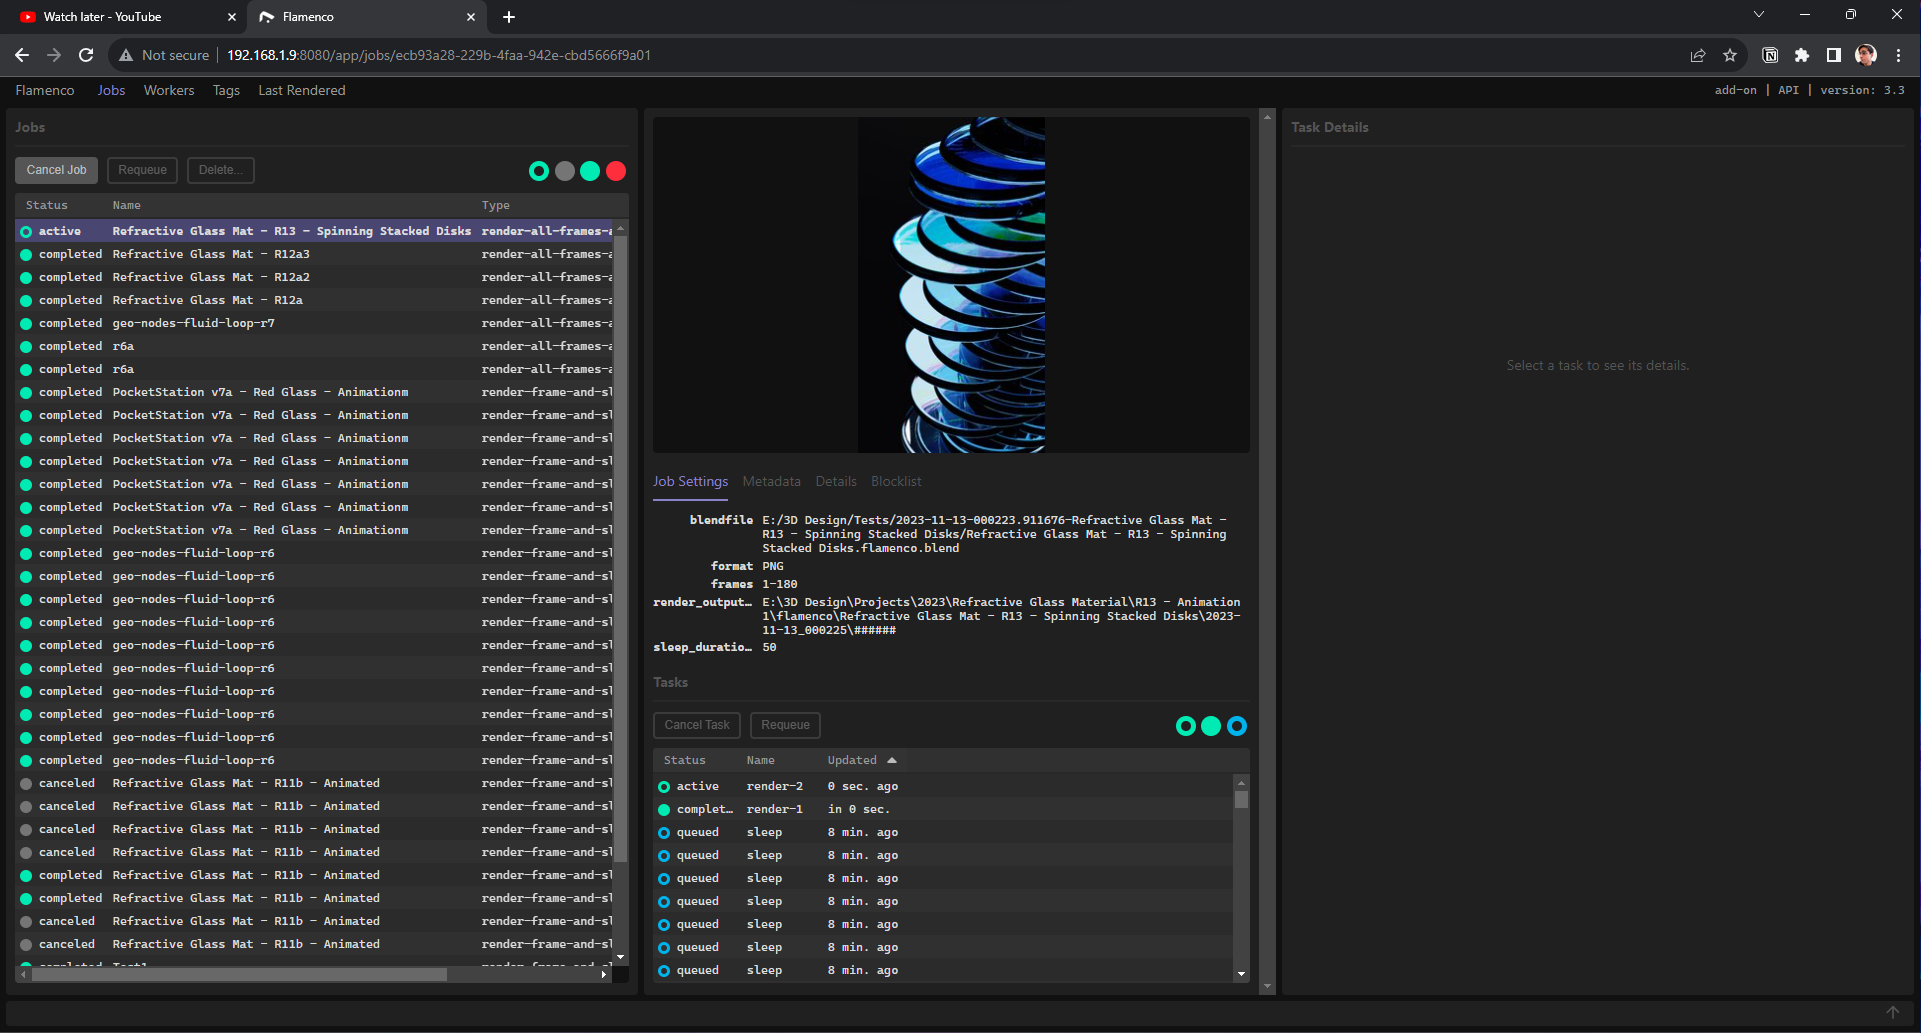Click the green completed filter dot above the Tasks list
This screenshot has height=1033, width=1921.
coord(1211,726)
